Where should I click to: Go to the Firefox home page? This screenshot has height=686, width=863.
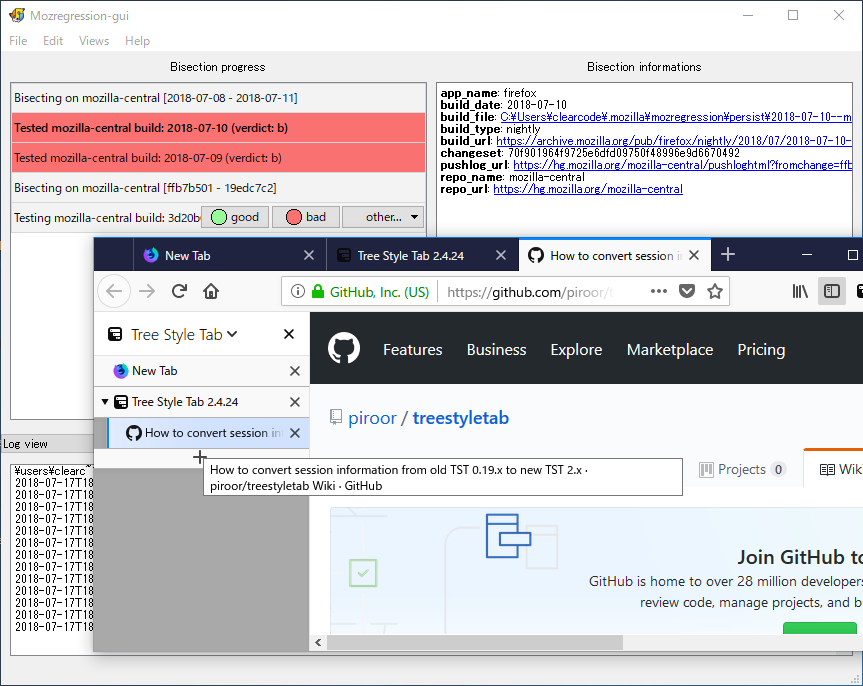pyautogui.click(x=211, y=291)
